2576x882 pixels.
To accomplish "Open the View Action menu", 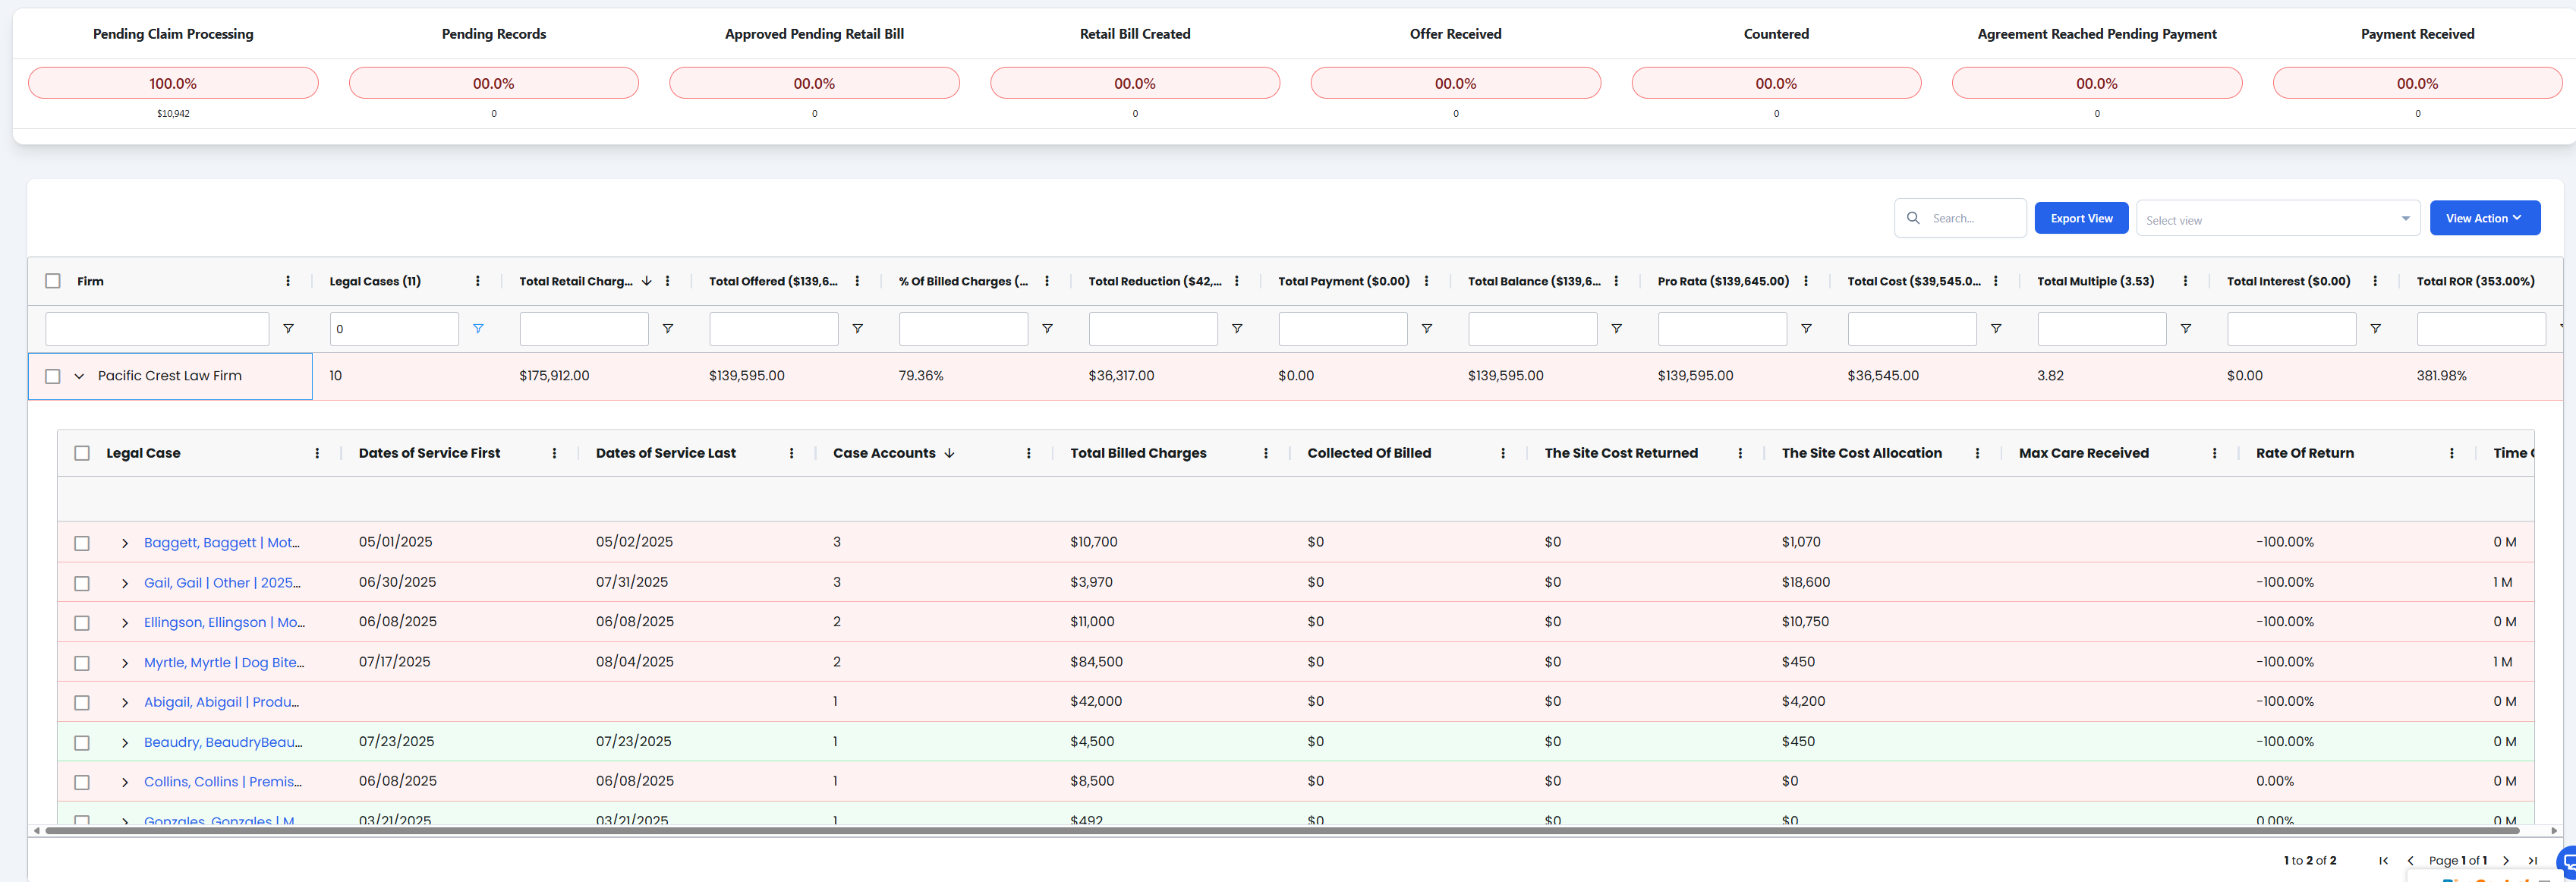I will coord(2485,217).
